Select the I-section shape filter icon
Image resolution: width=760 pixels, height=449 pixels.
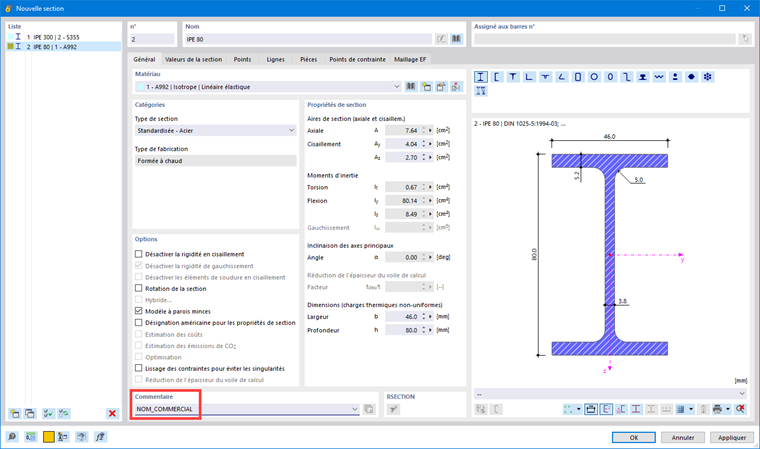(480, 77)
